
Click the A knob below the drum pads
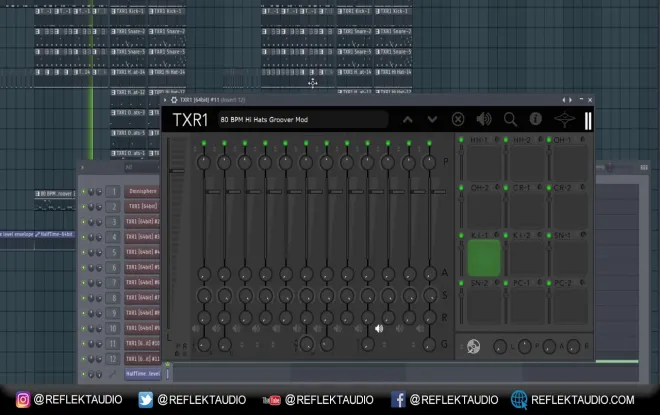(x=549, y=347)
